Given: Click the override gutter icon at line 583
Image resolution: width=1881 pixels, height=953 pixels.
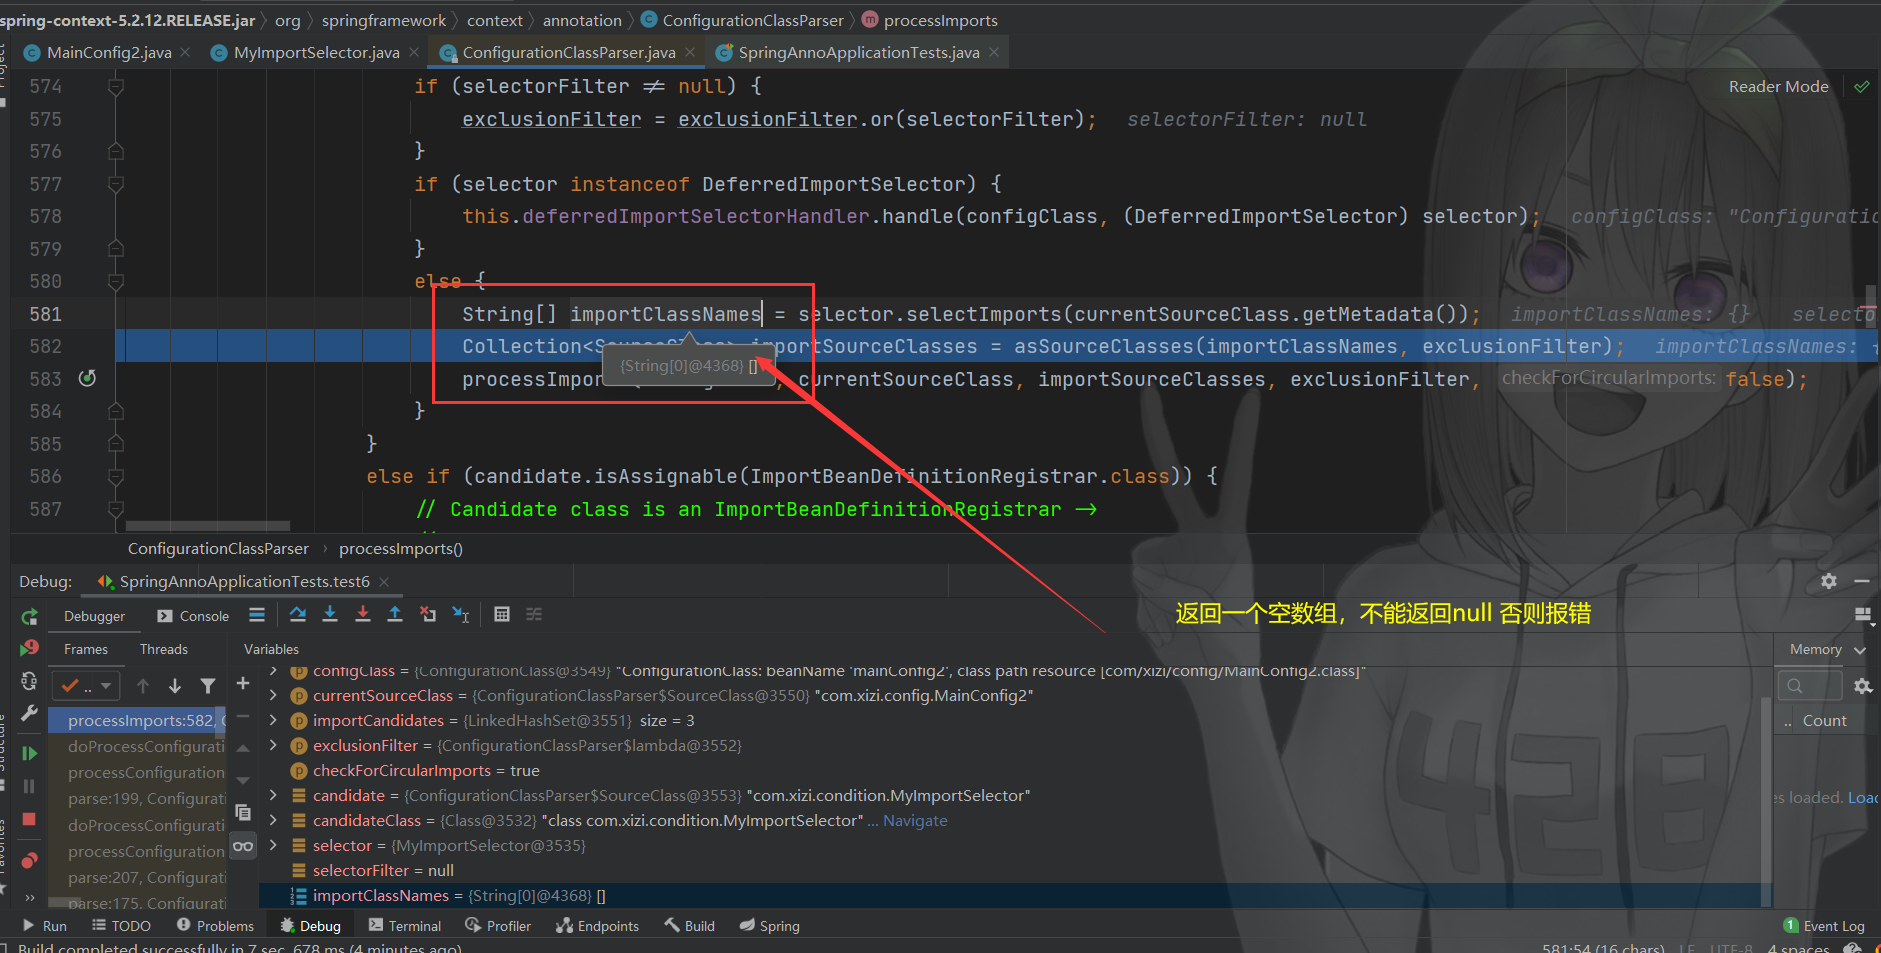Looking at the screenshot, I should tap(87, 378).
